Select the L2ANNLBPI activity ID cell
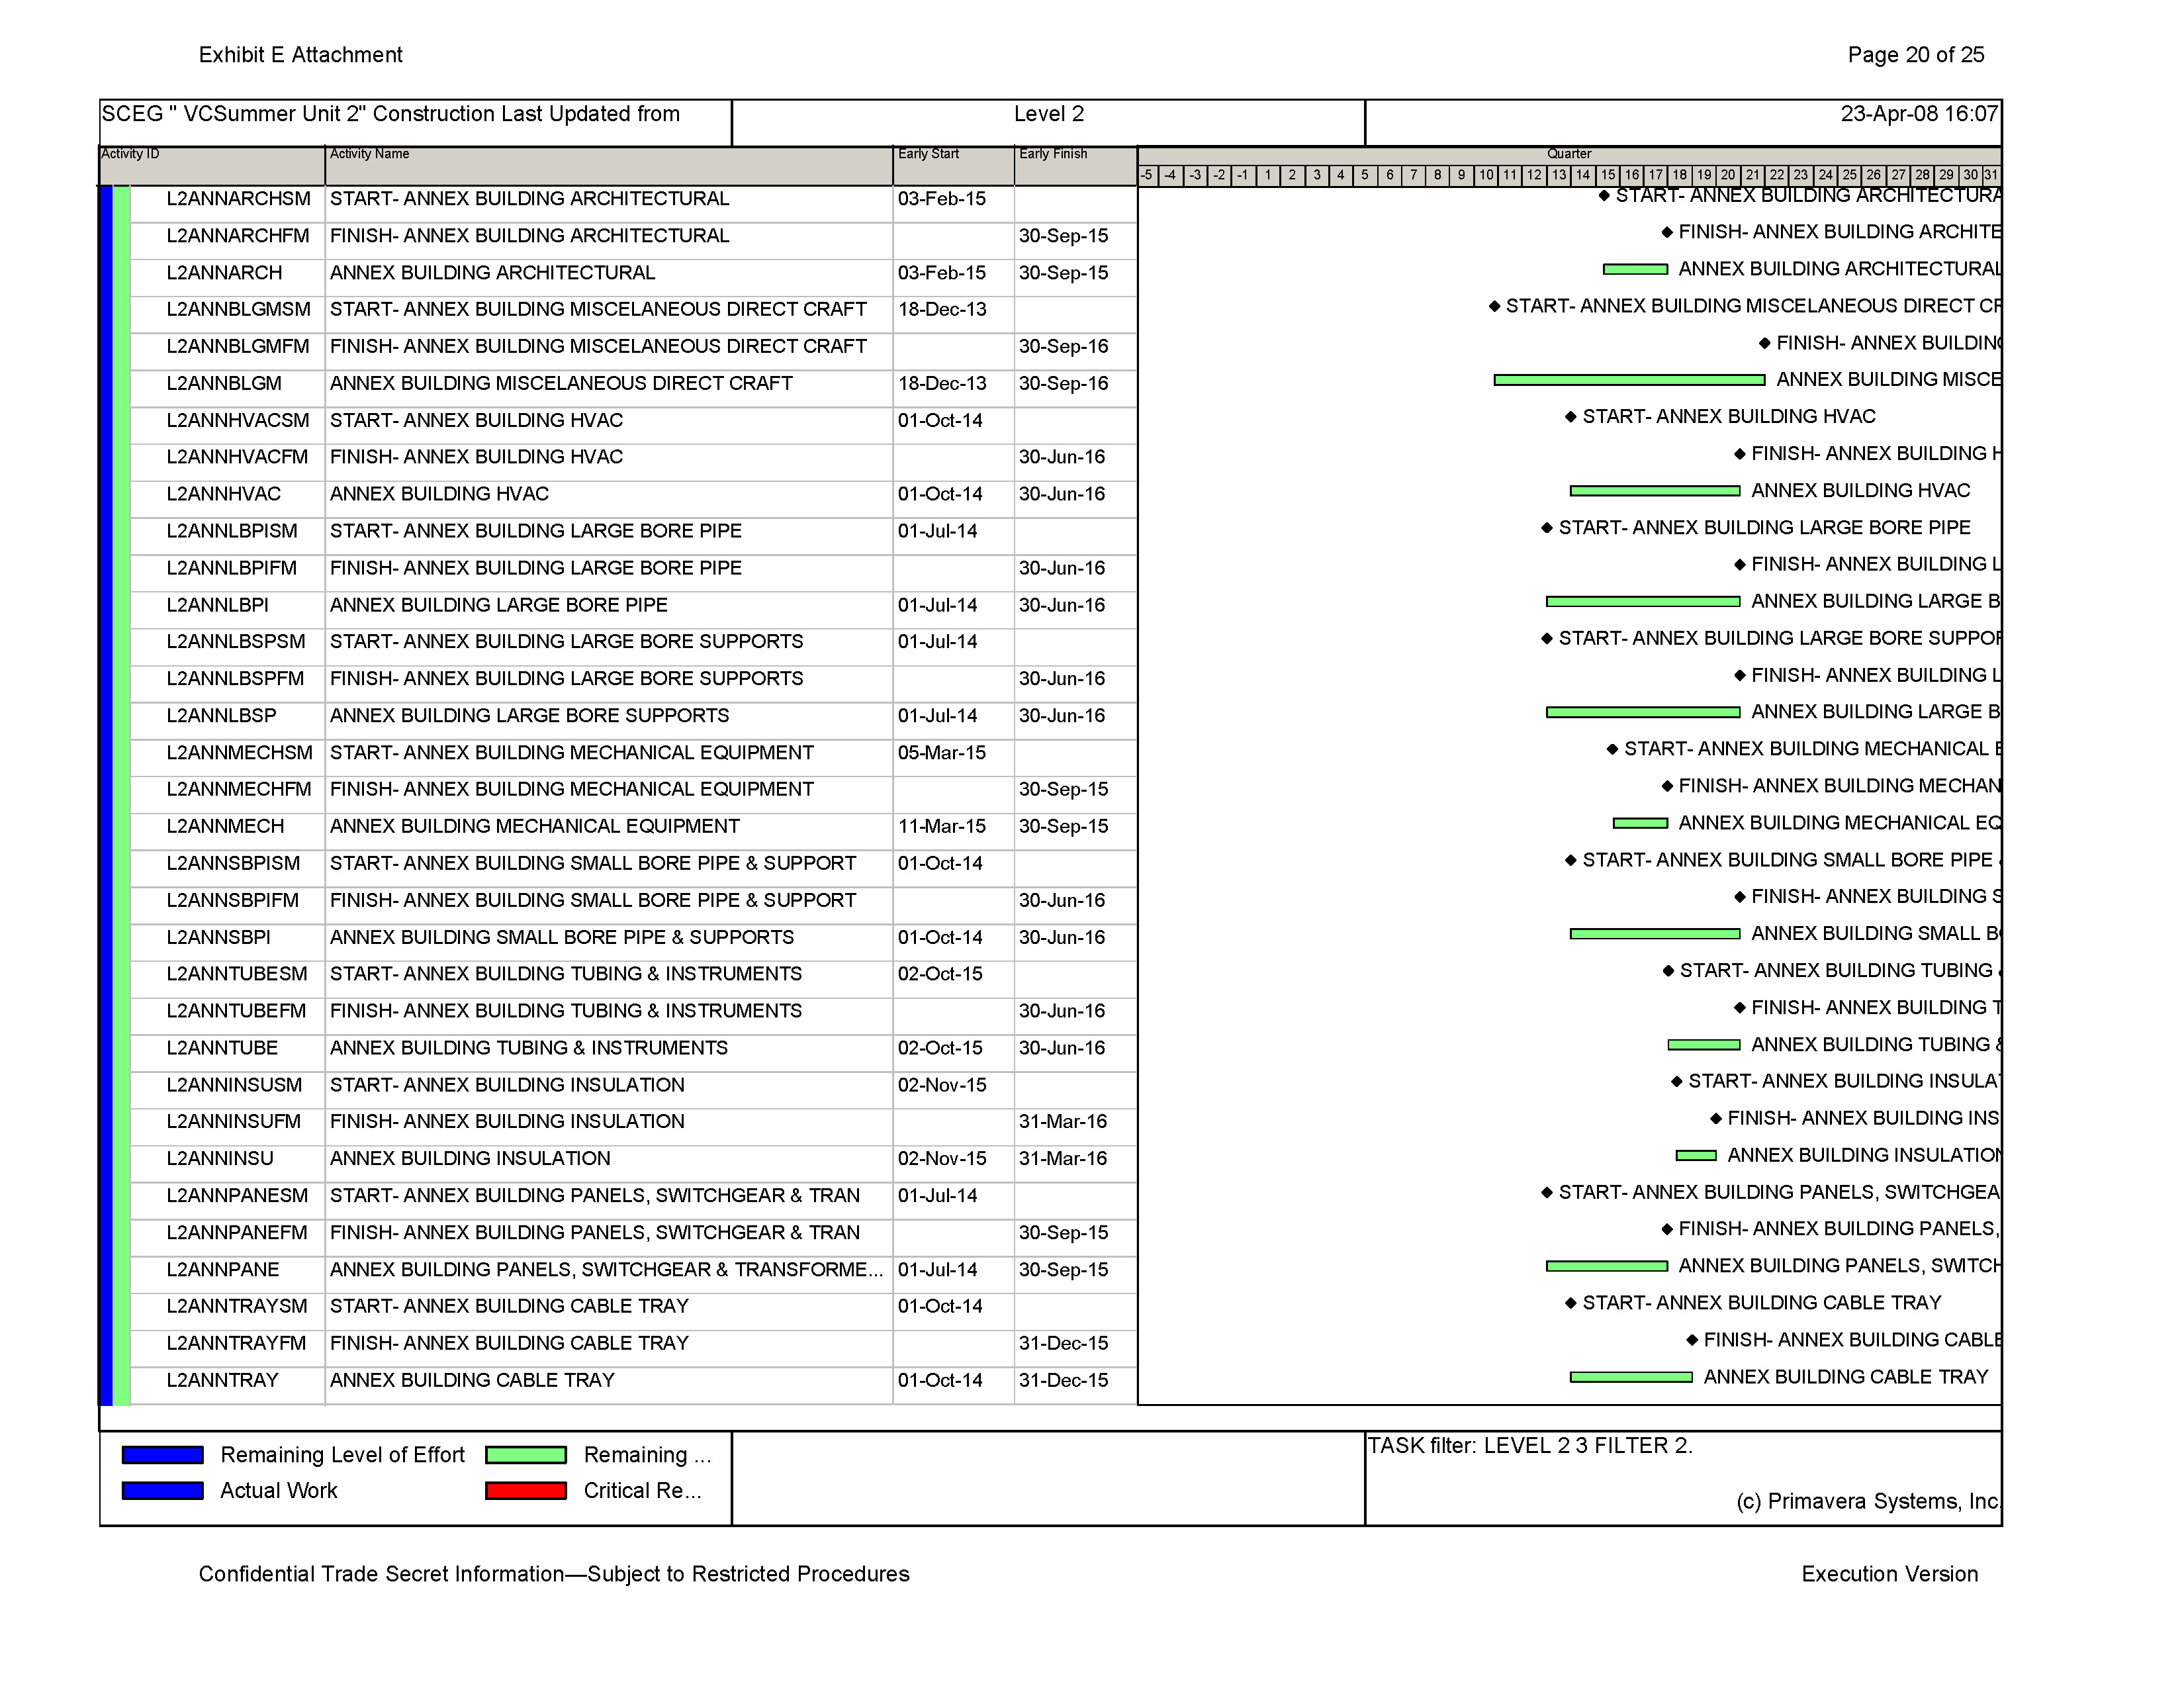Image resolution: width=2184 pixels, height=1688 pixels. pos(217,605)
